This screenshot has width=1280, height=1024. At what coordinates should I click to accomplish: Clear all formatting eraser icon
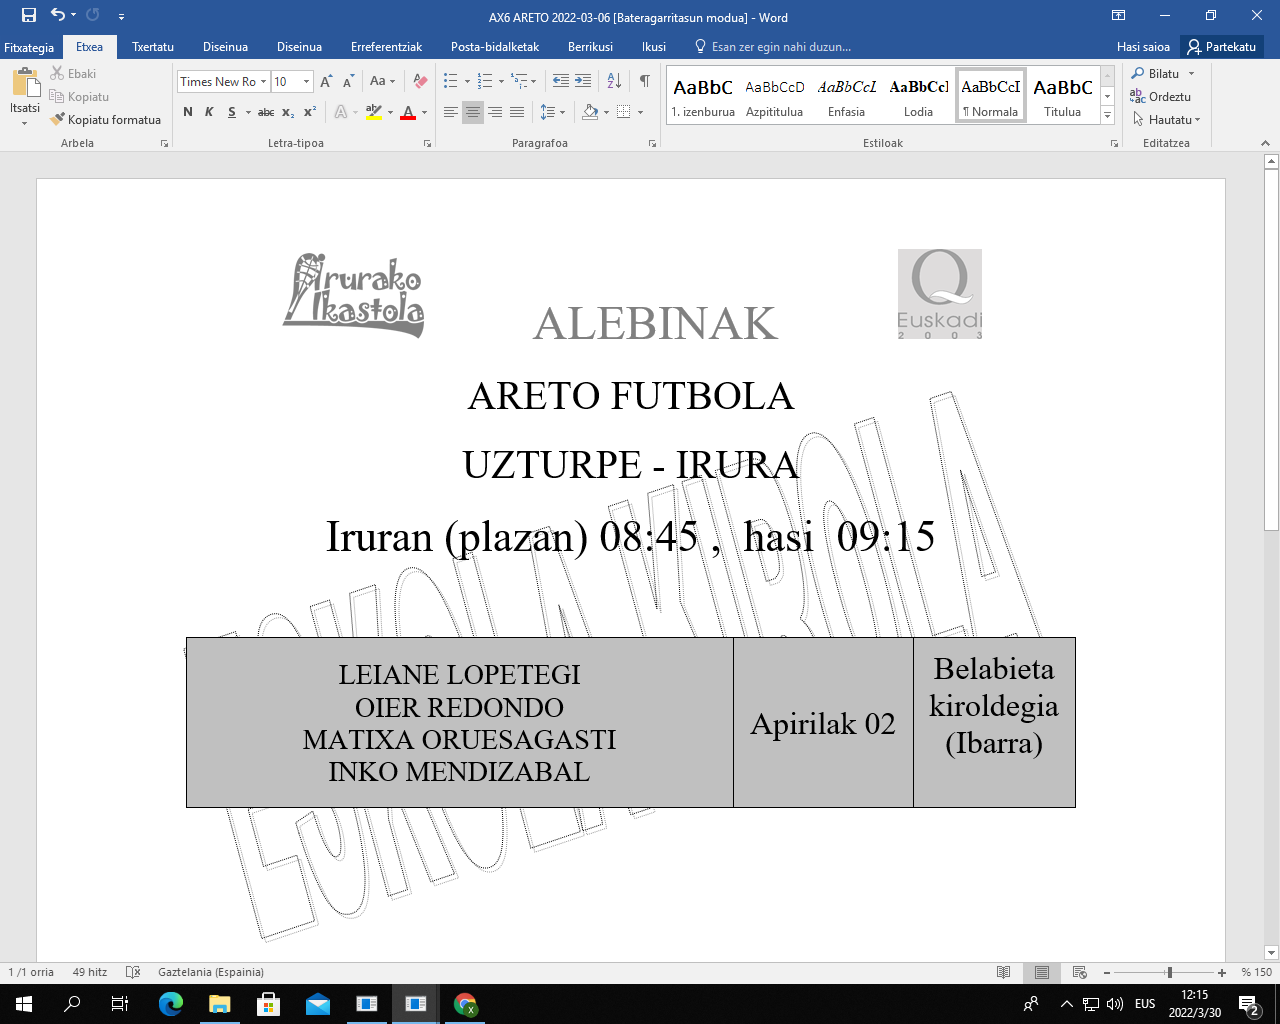tap(420, 81)
